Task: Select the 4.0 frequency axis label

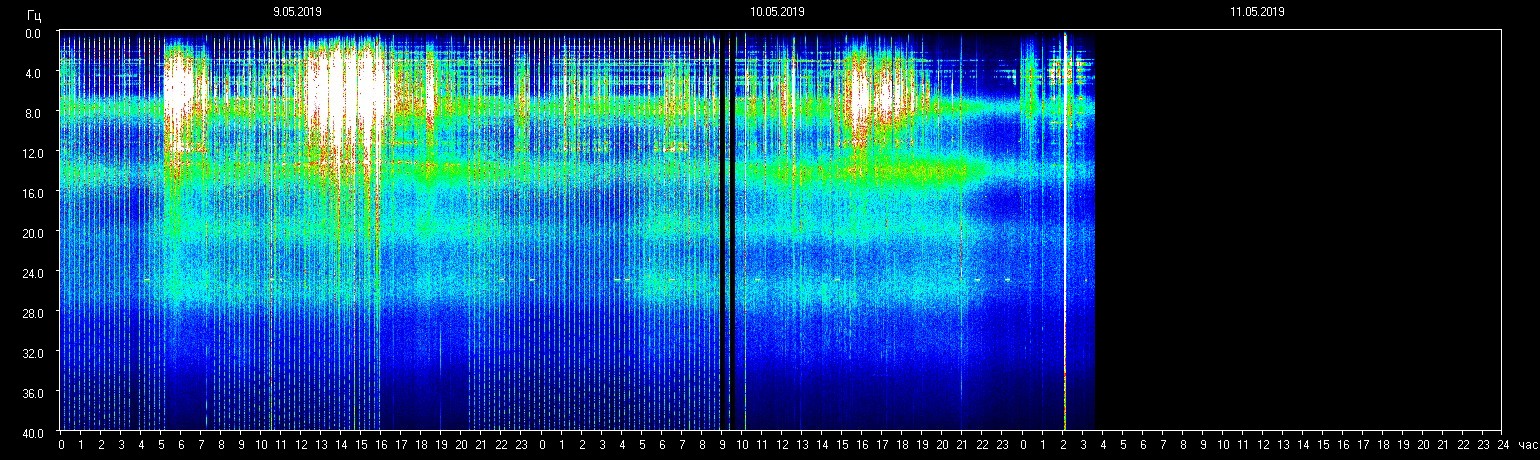Action: click(33, 73)
